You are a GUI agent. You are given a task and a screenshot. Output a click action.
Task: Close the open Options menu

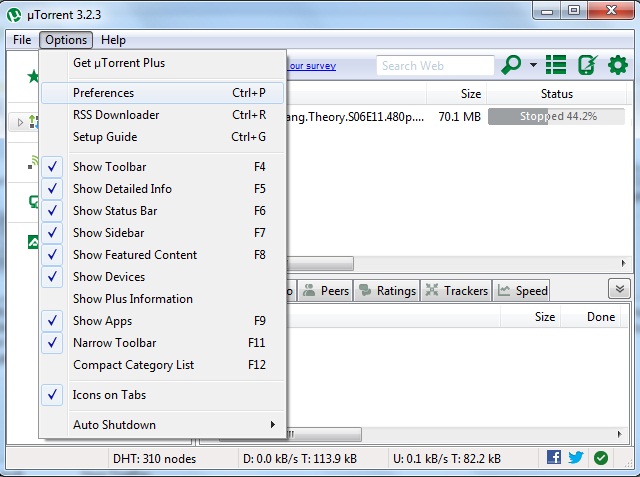(66, 40)
